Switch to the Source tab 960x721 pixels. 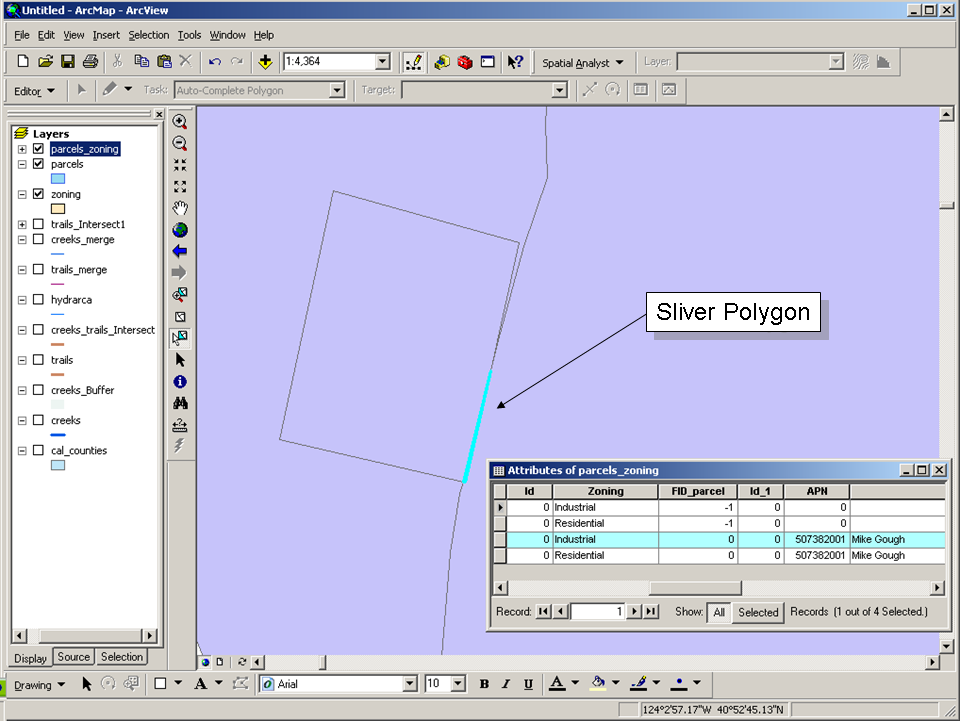point(73,657)
